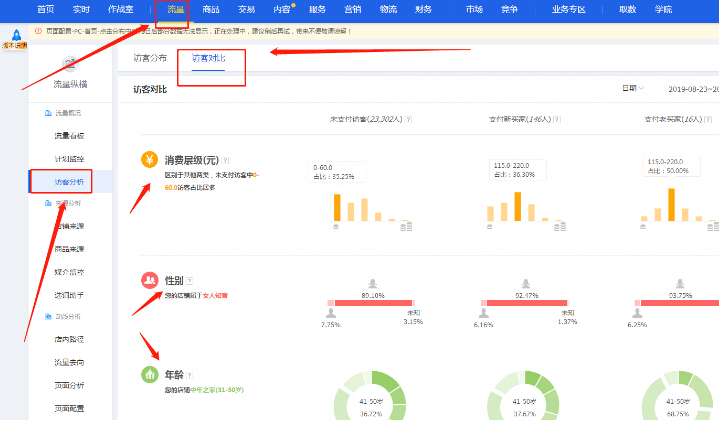
Task: Click help icon next to 未支付访客 header
Action: [x=409, y=119]
